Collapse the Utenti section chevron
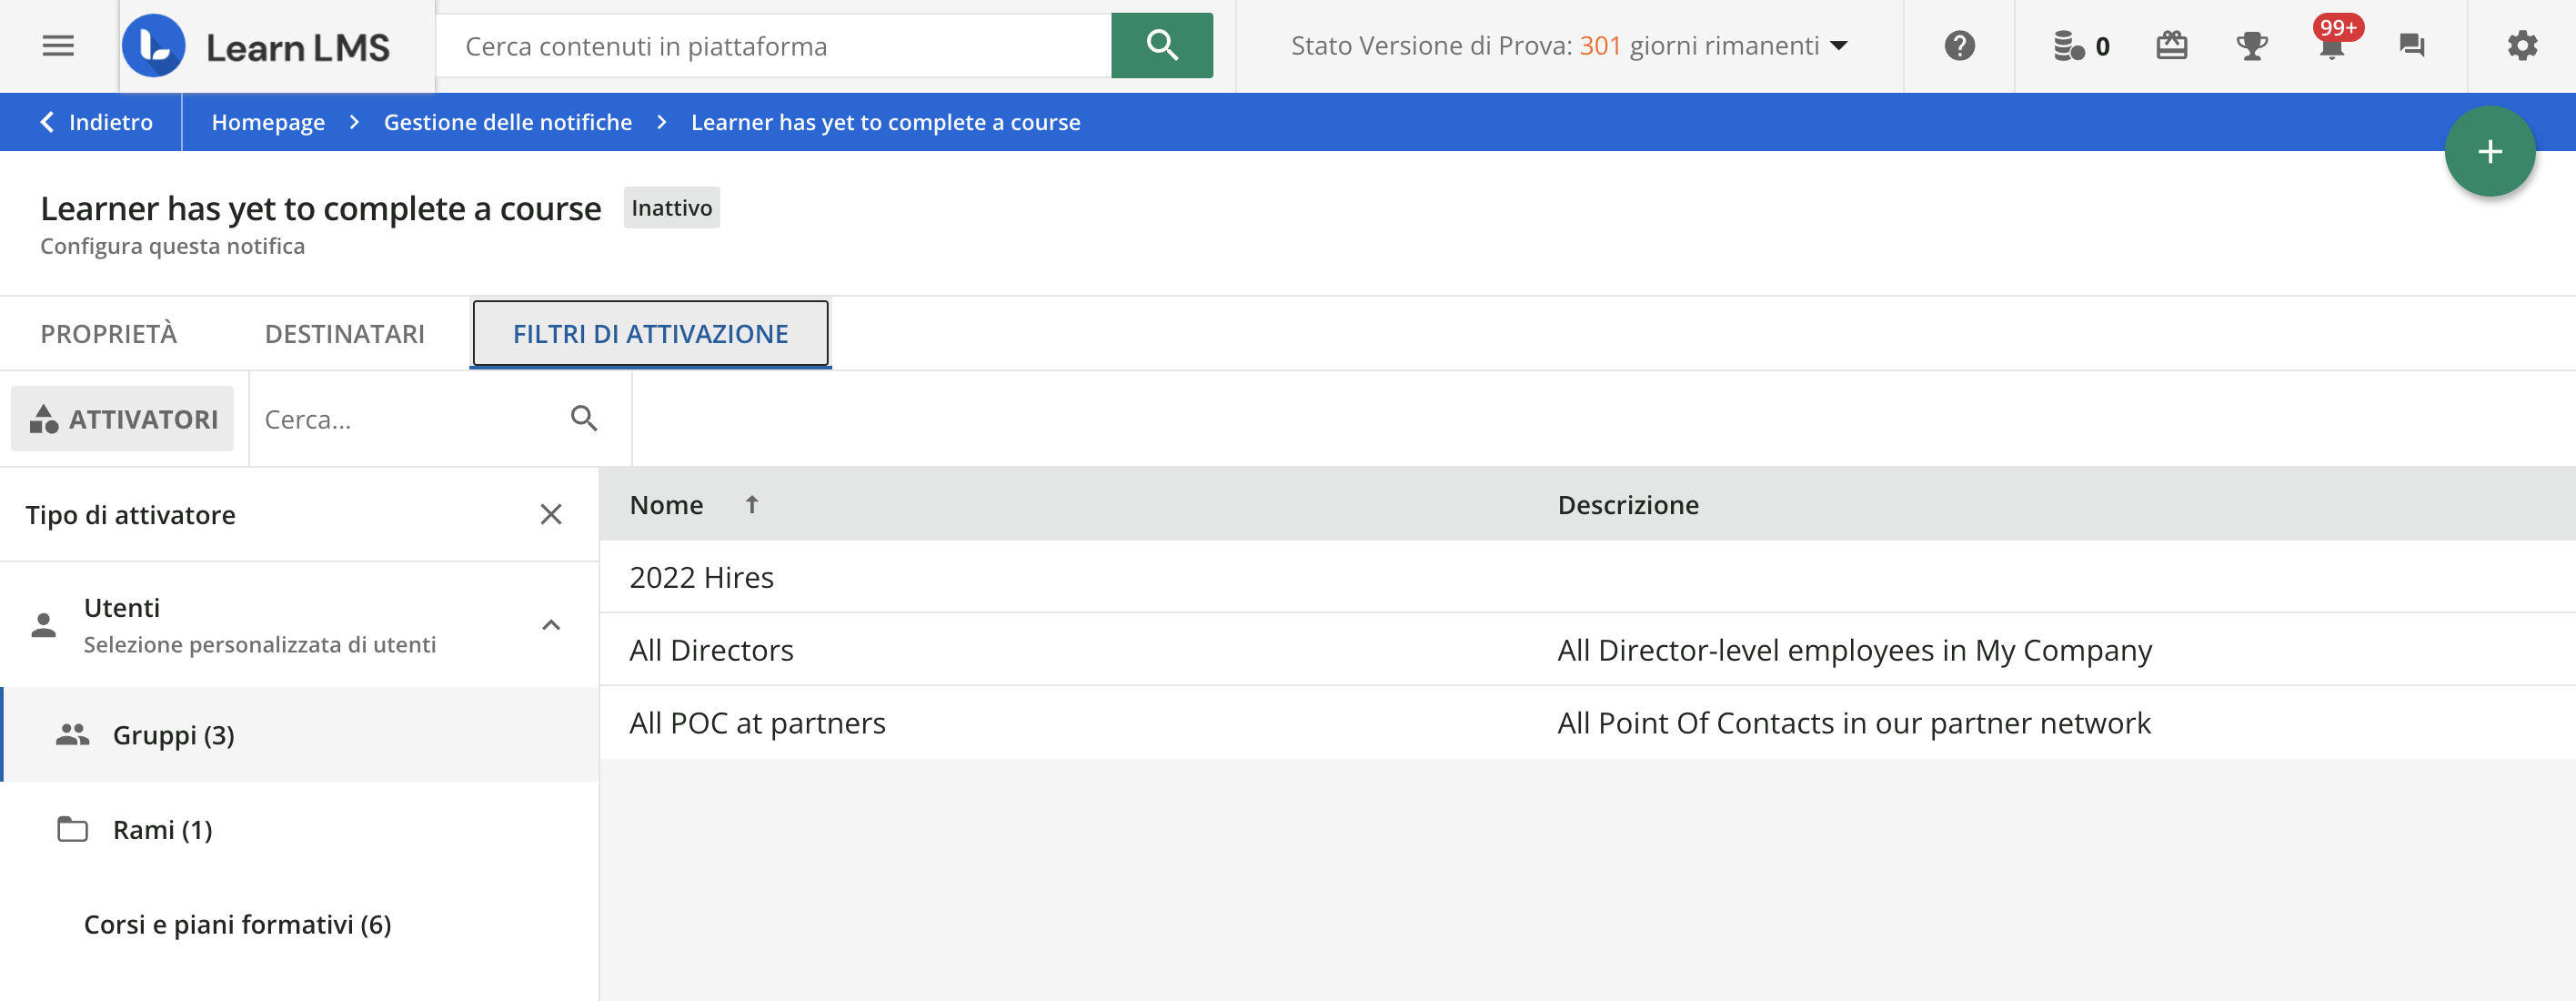2576x1001 pixels. 551,625
